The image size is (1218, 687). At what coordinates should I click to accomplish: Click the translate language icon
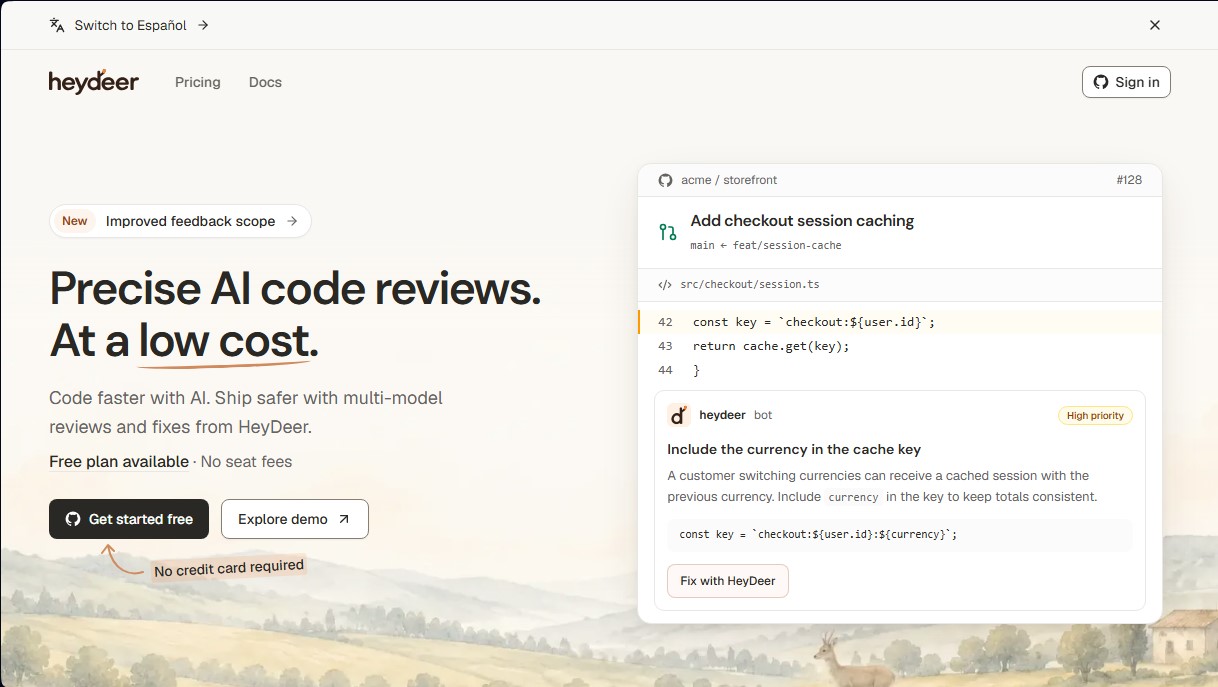57,25
